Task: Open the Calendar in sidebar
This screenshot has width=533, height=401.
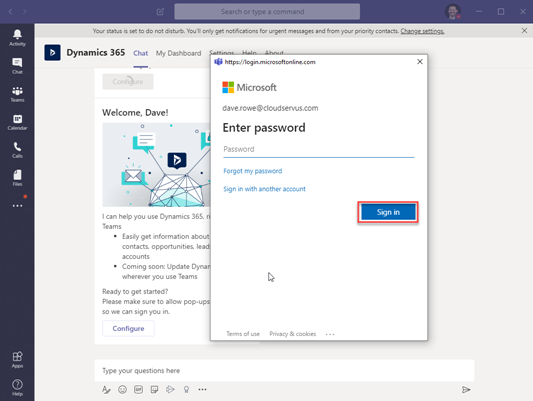Action: click(x=17, y=122)
